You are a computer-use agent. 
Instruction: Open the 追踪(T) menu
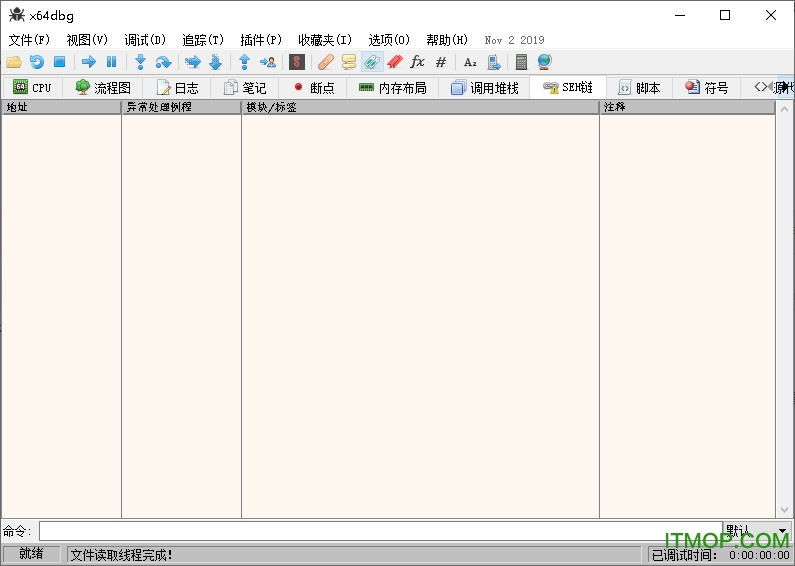pyautogui.click(x=203, y=40)
